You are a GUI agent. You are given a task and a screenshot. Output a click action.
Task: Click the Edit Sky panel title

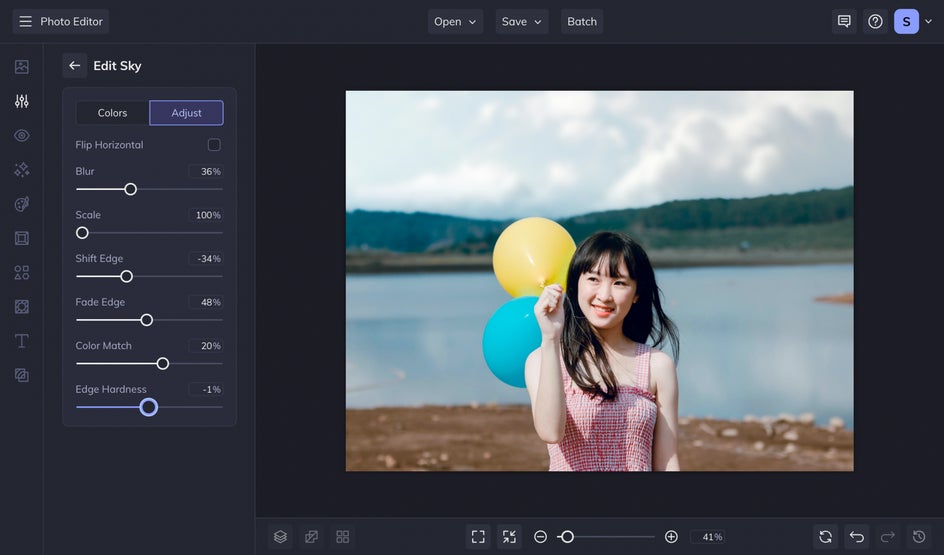pyautogui.click(x=117, y=66)
